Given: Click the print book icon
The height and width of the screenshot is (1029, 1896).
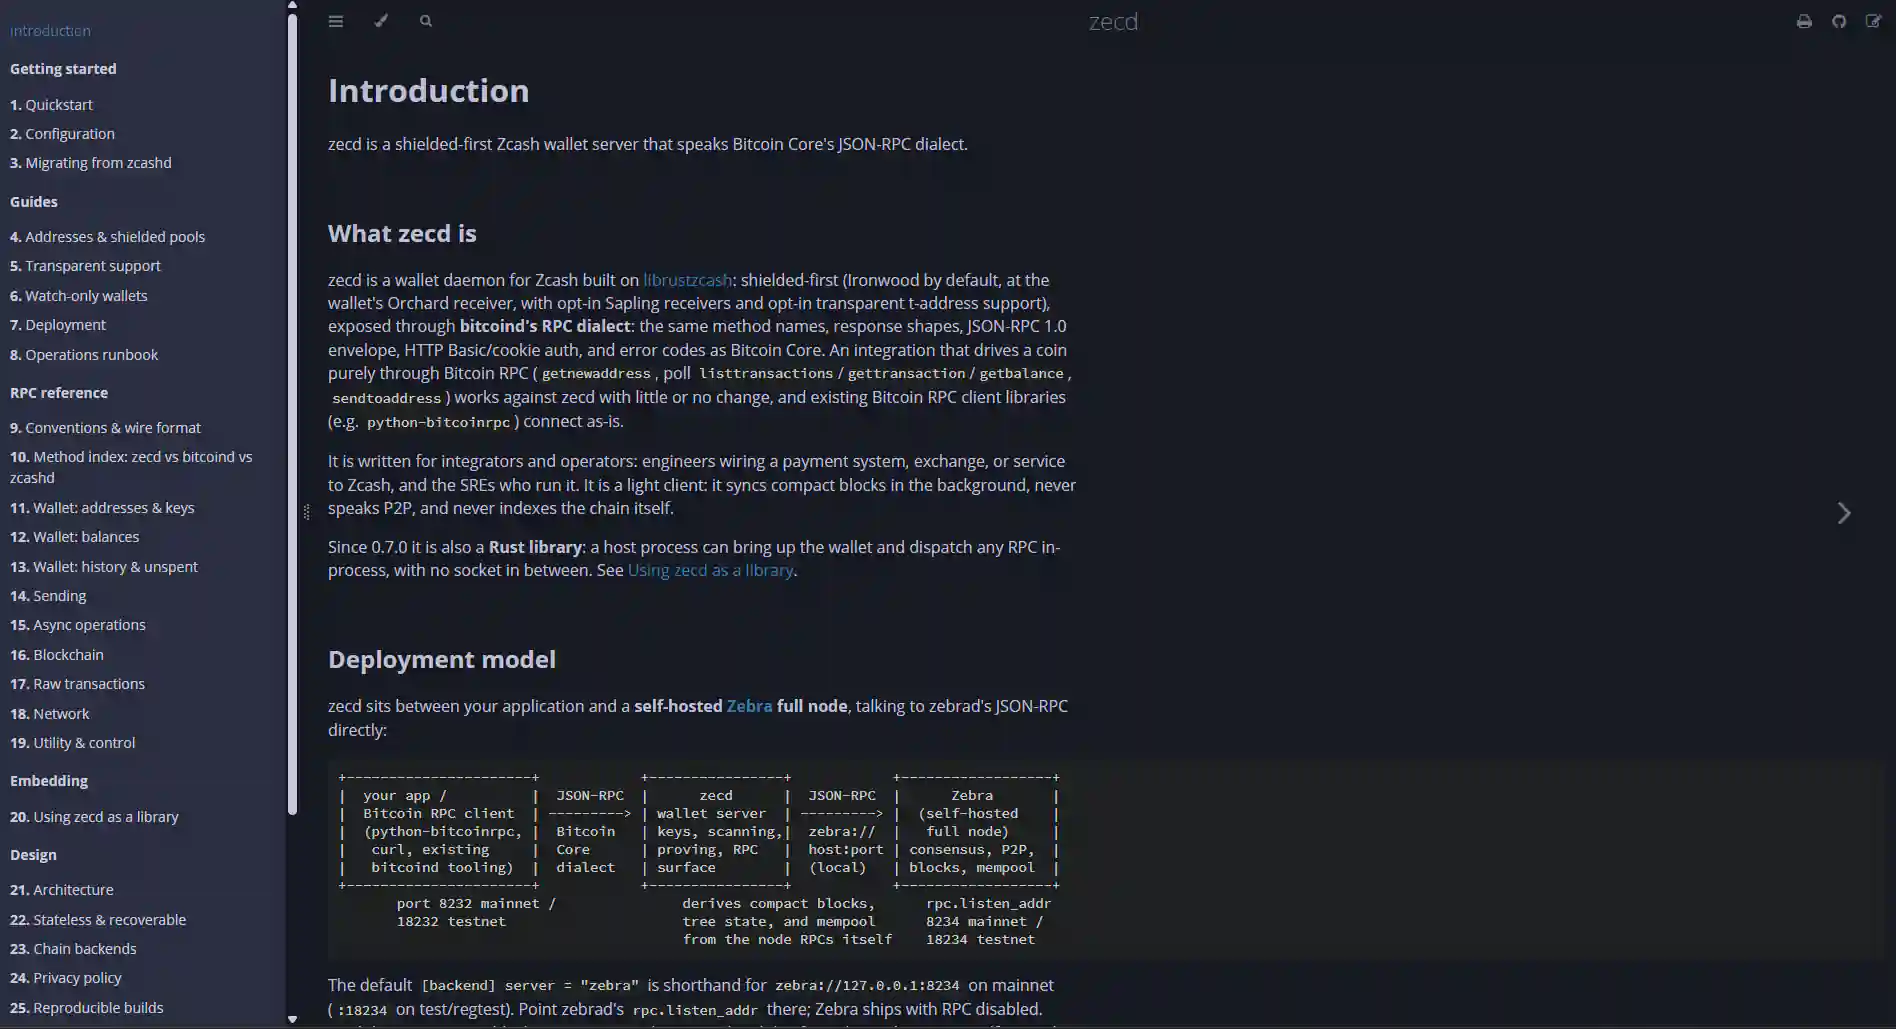Looking at the screenshot, I should tap(1804, 21).
